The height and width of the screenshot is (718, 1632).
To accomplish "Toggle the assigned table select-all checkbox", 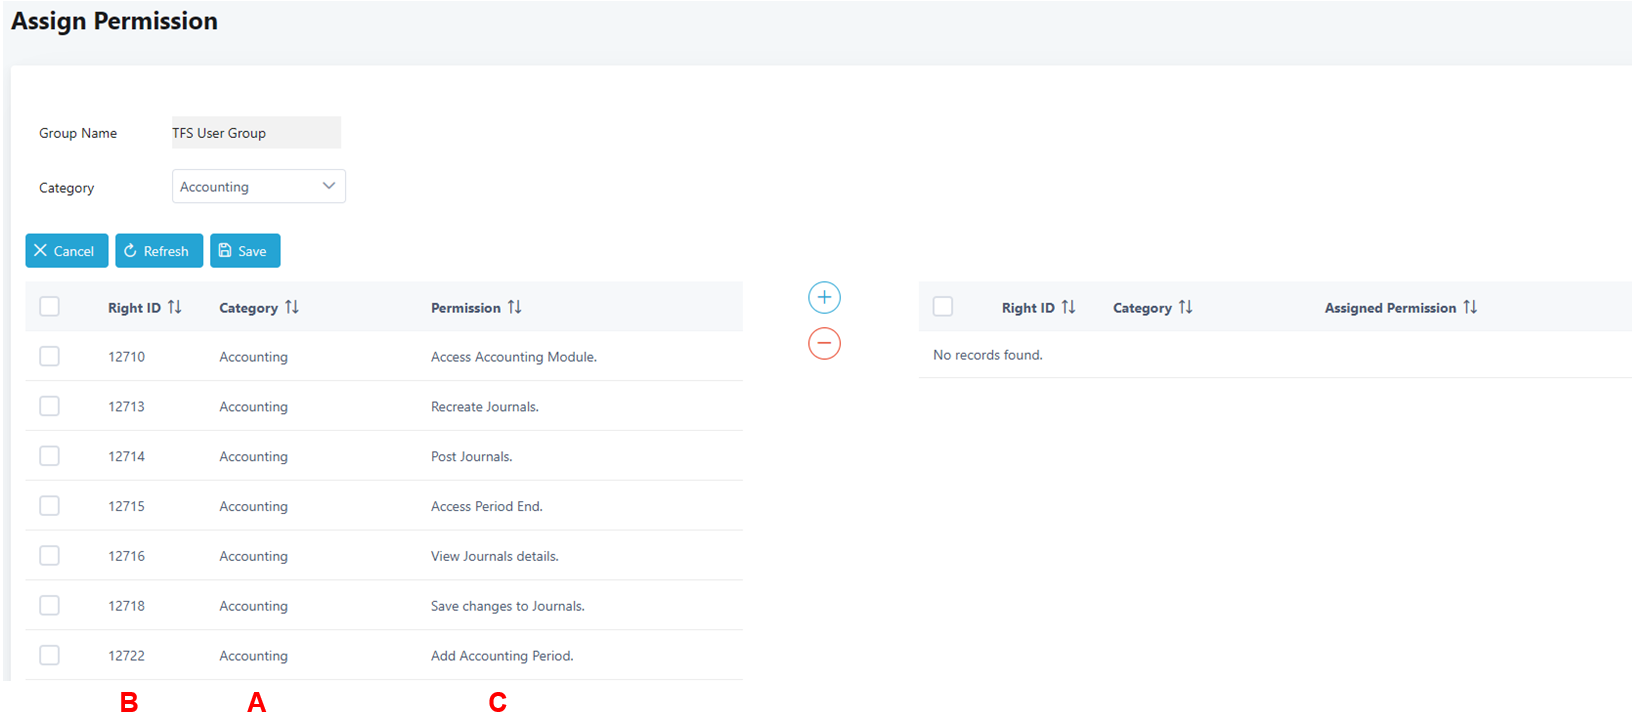I will [943, 306].
